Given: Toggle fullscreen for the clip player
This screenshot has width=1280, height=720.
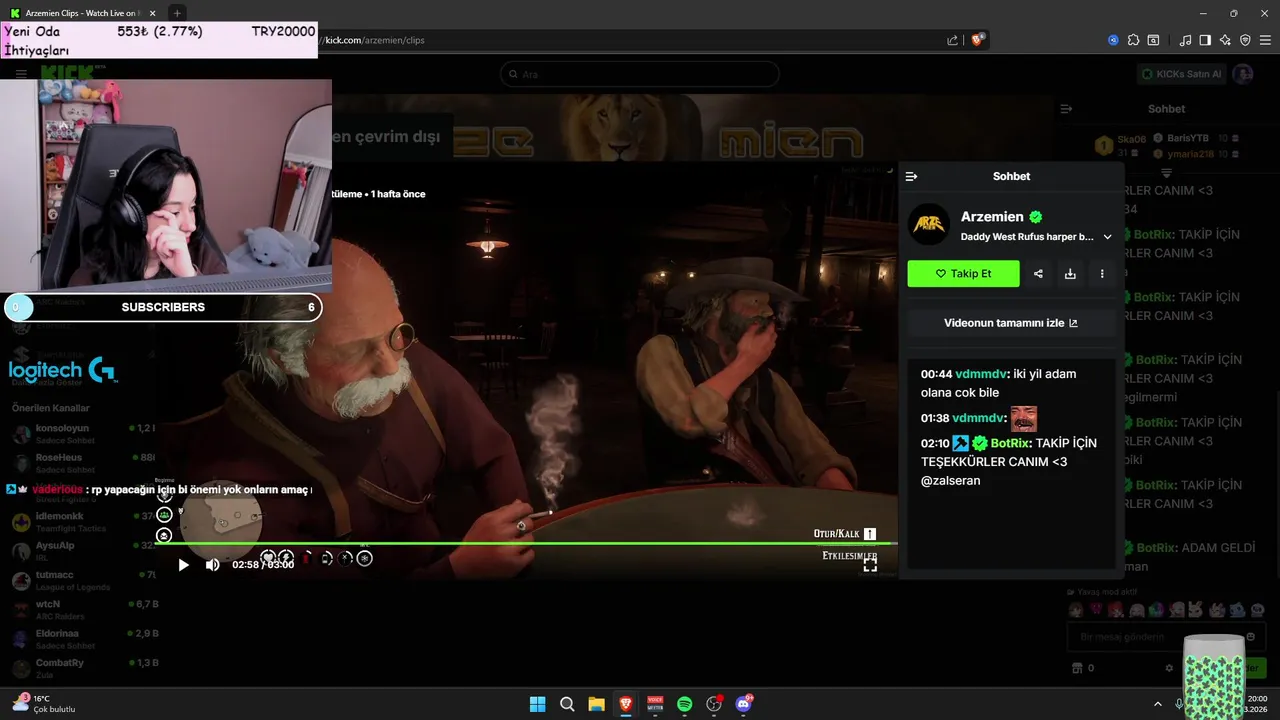Looking at the screenshot, I should (x=870, y=565).
